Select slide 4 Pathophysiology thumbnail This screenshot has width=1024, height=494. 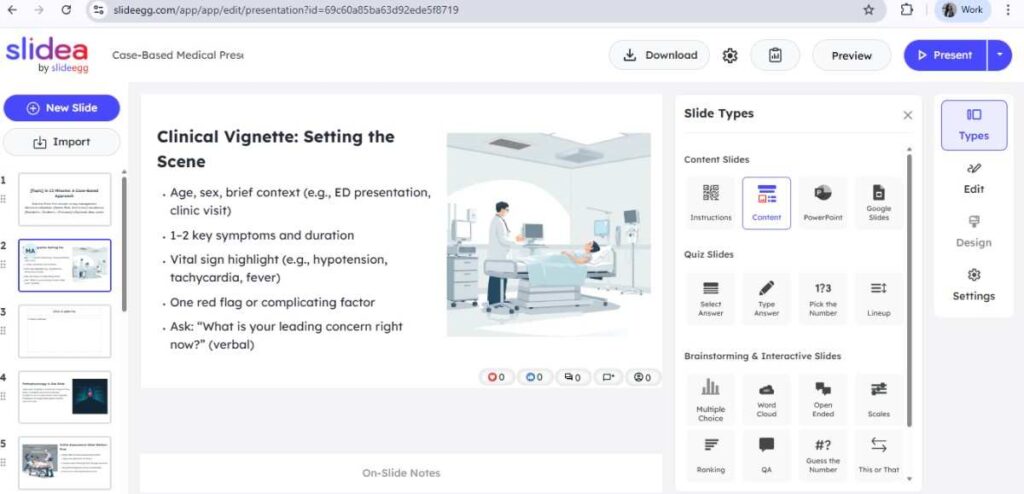pyautogui.click(x=64, y=397)
